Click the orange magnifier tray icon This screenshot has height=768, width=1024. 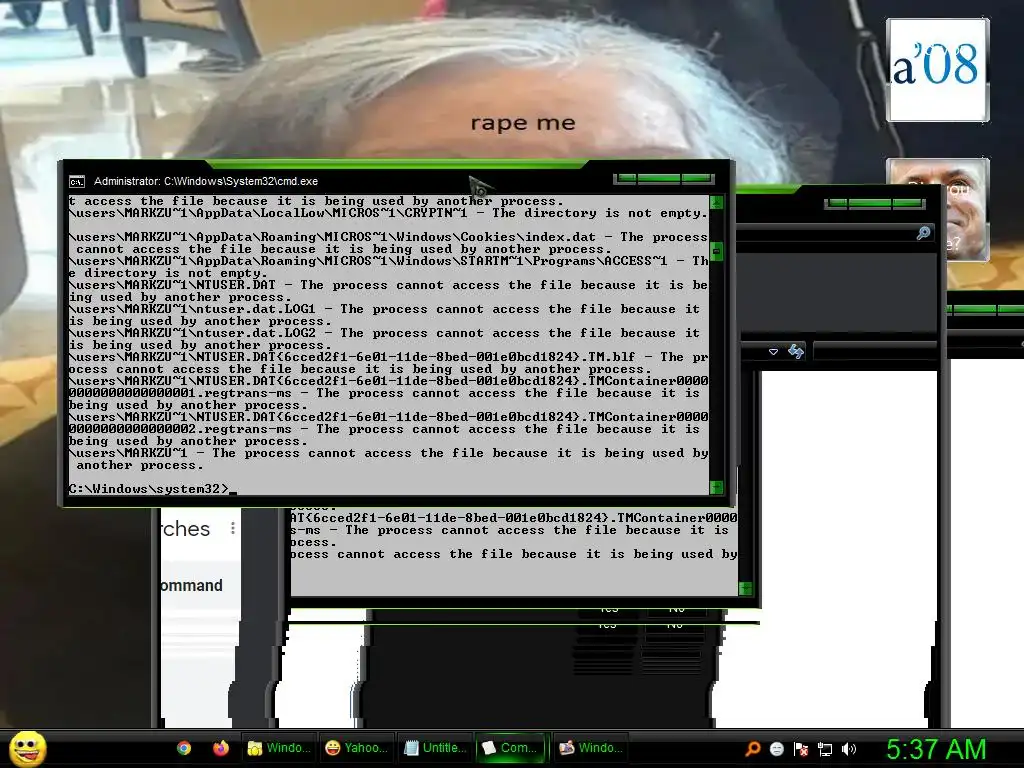pos(752,749)
